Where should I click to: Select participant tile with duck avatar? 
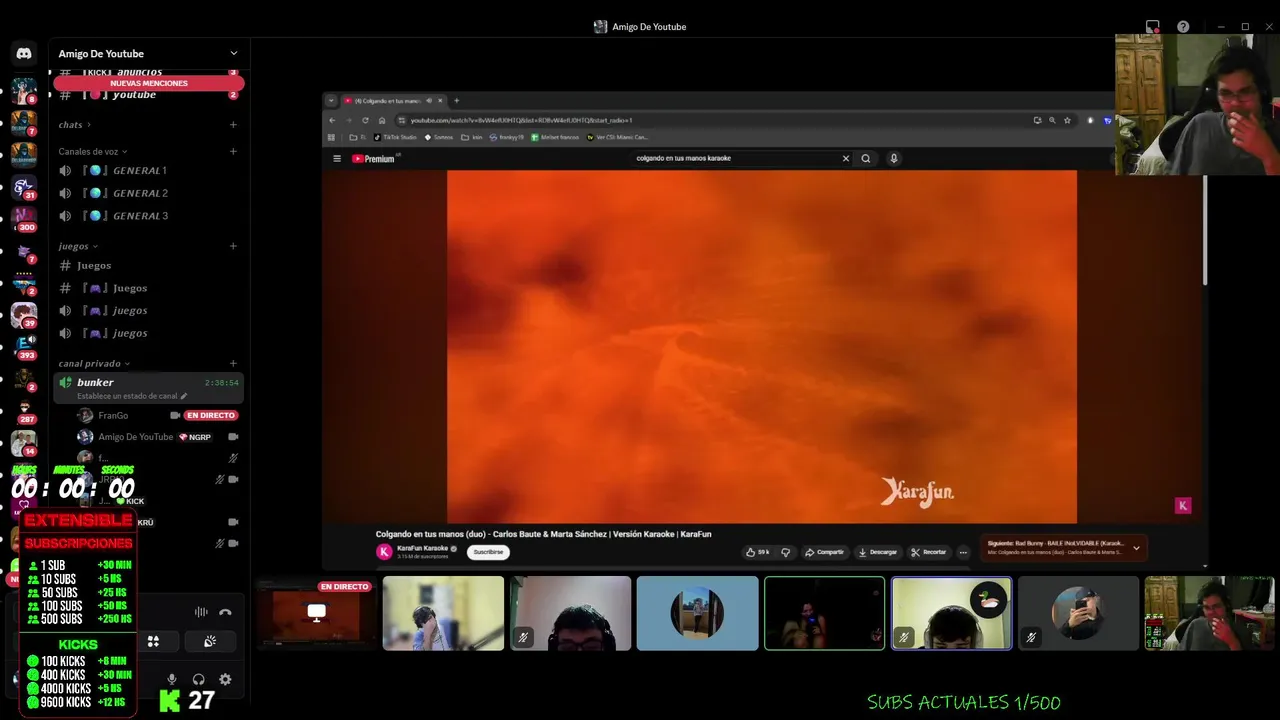tap(951, 613)
